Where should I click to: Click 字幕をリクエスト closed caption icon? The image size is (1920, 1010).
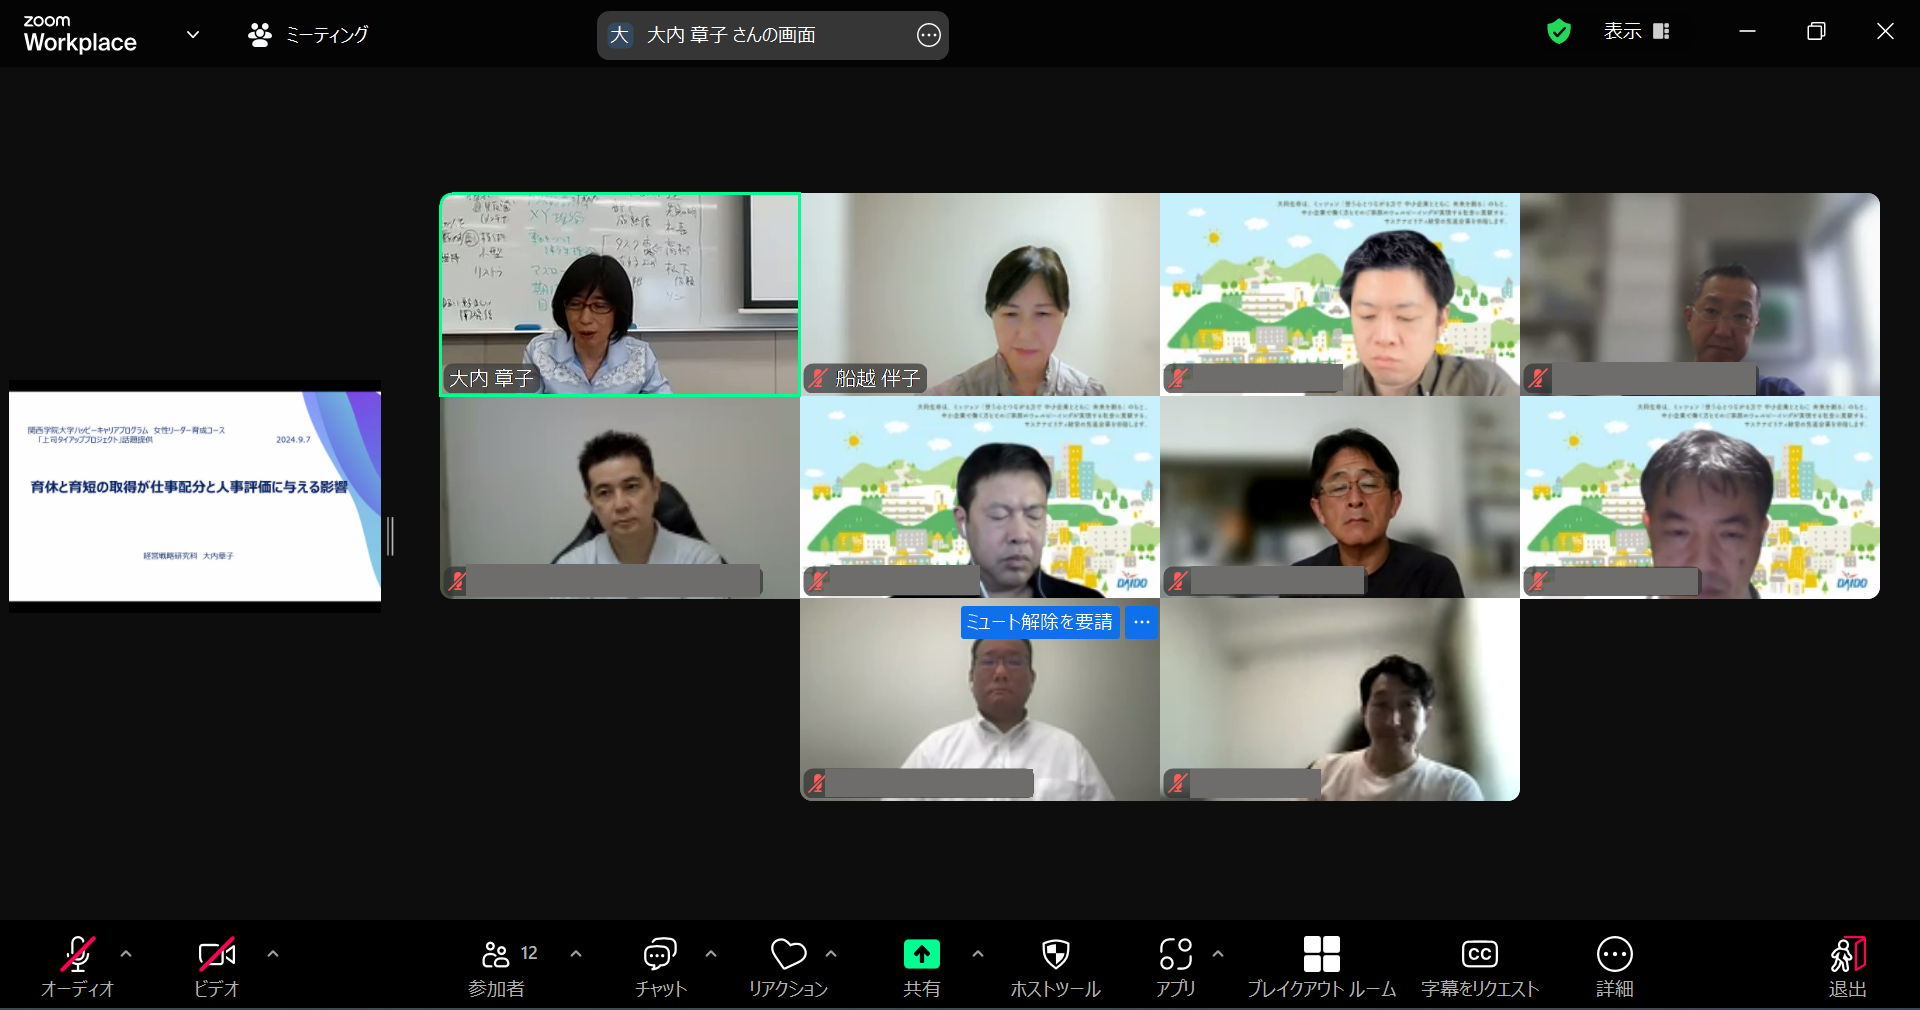(1479, 966)
